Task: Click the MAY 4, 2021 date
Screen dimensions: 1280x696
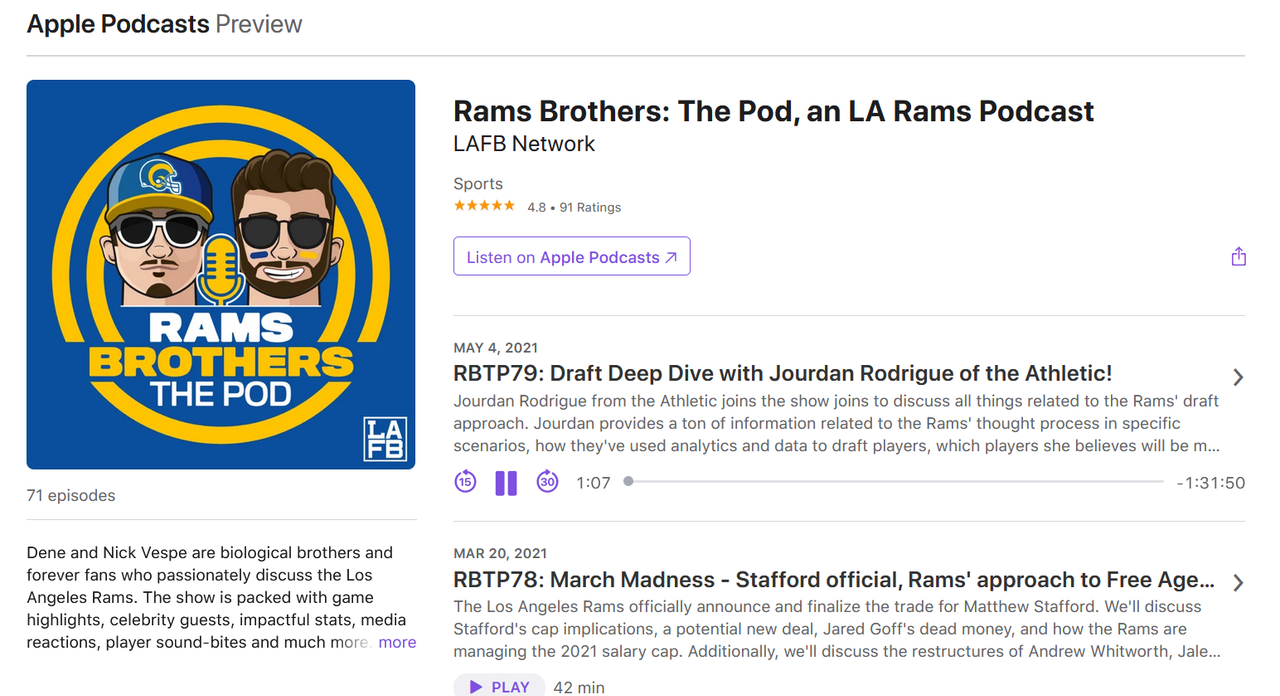Action: click(495, 348)
